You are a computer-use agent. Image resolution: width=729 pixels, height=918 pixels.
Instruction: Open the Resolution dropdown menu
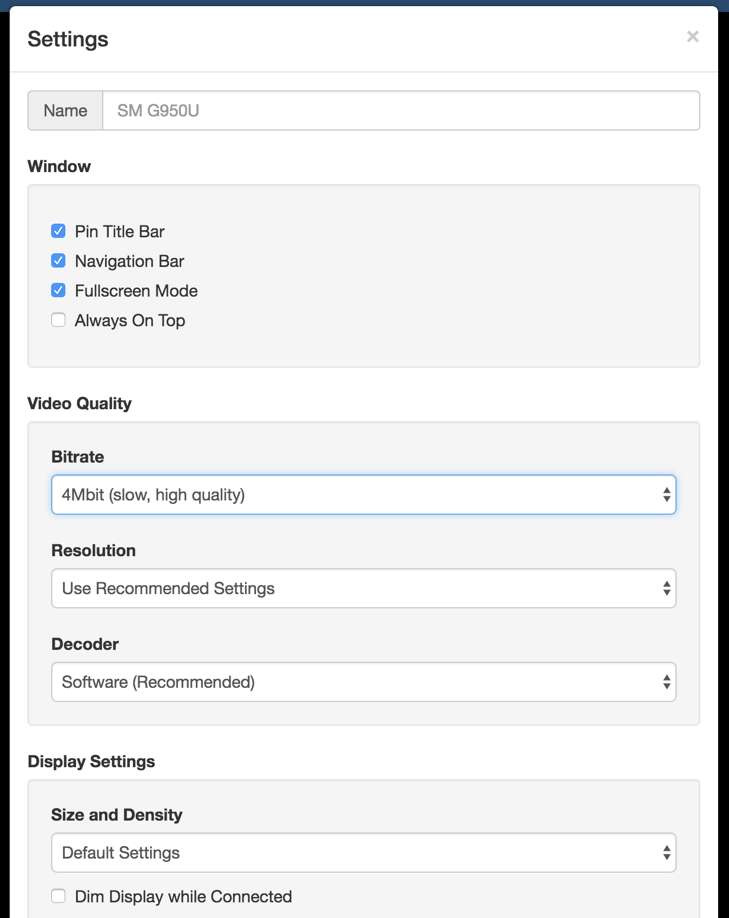[350, 589]
